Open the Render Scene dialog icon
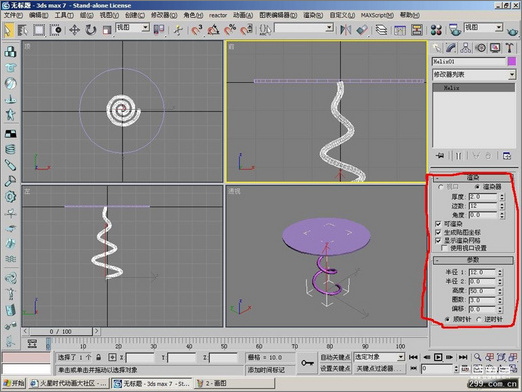522x392 pixels. coord(455,30)
